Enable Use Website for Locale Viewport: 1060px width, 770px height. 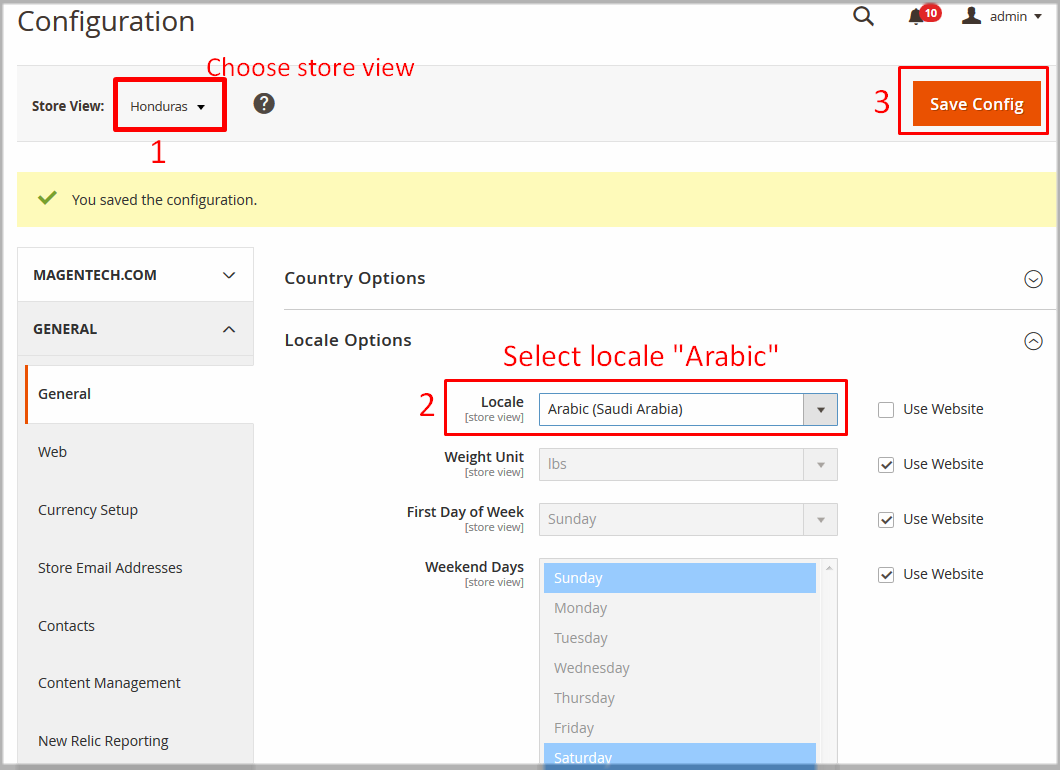(x=886, y=409)
